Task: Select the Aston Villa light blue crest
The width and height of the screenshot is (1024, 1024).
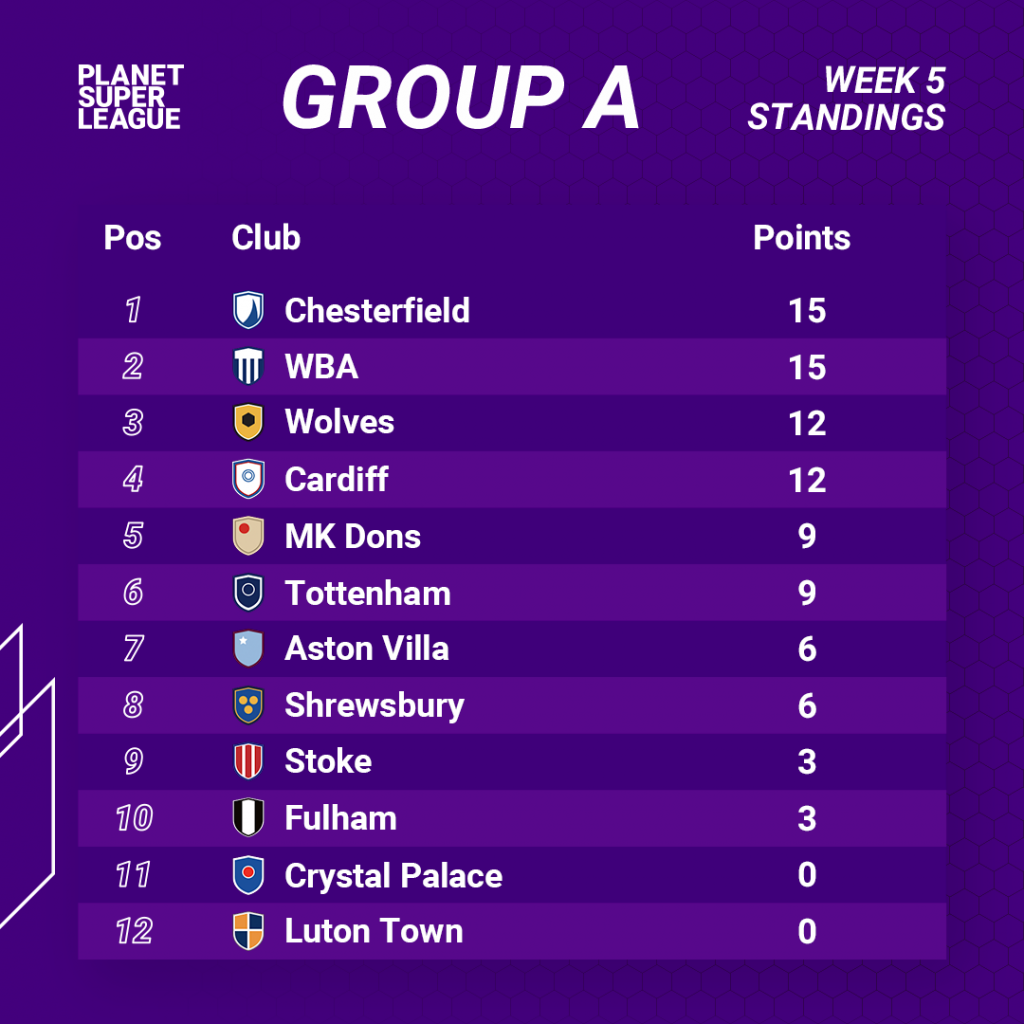Action: [248, 648]
